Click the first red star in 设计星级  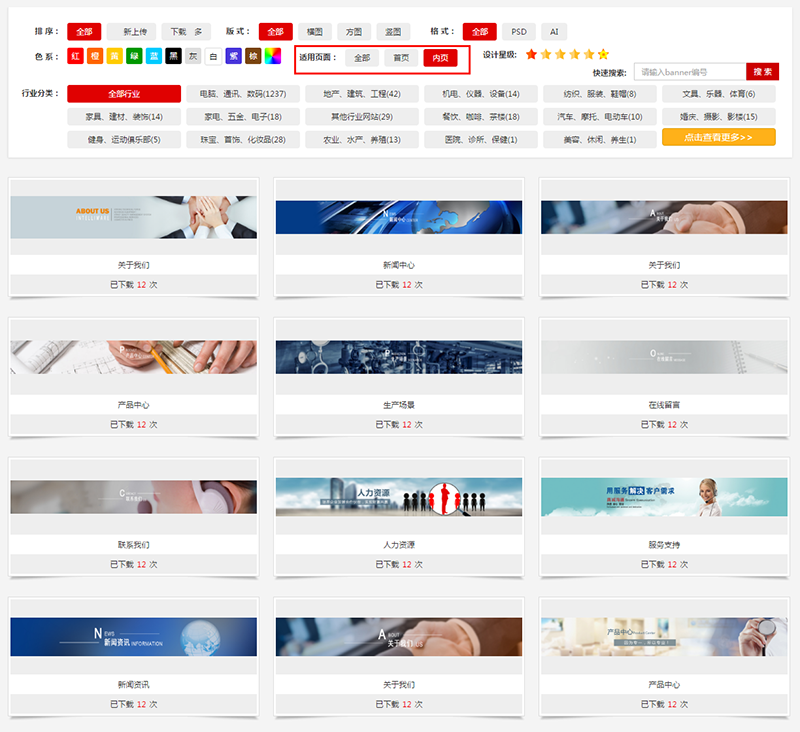531,55
